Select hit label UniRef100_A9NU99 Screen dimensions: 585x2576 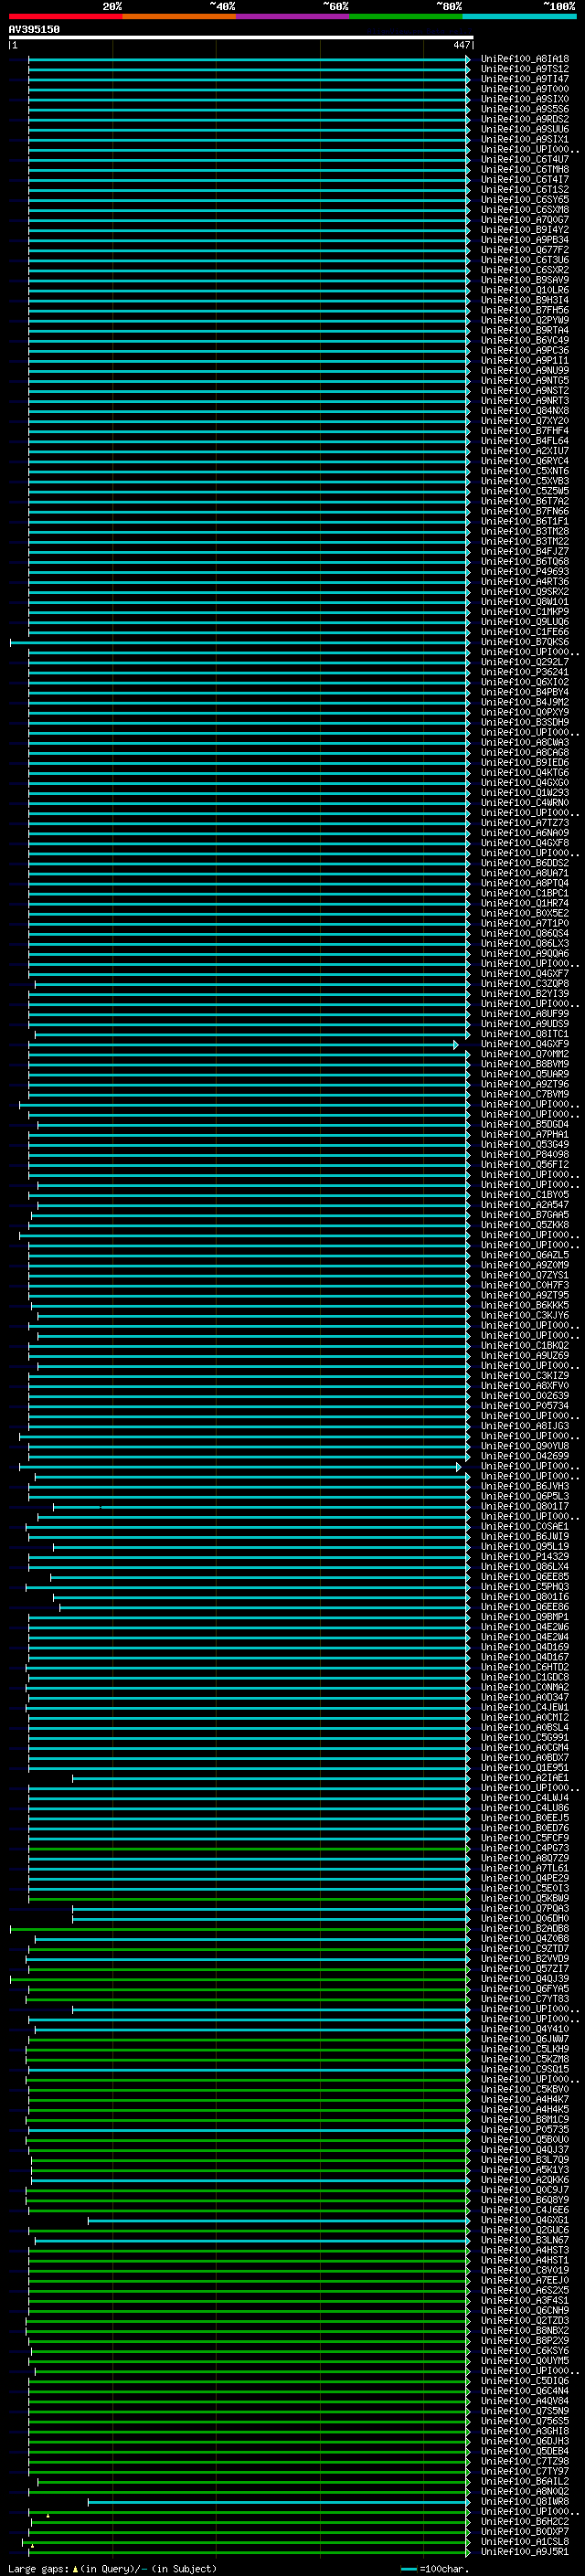524,370
